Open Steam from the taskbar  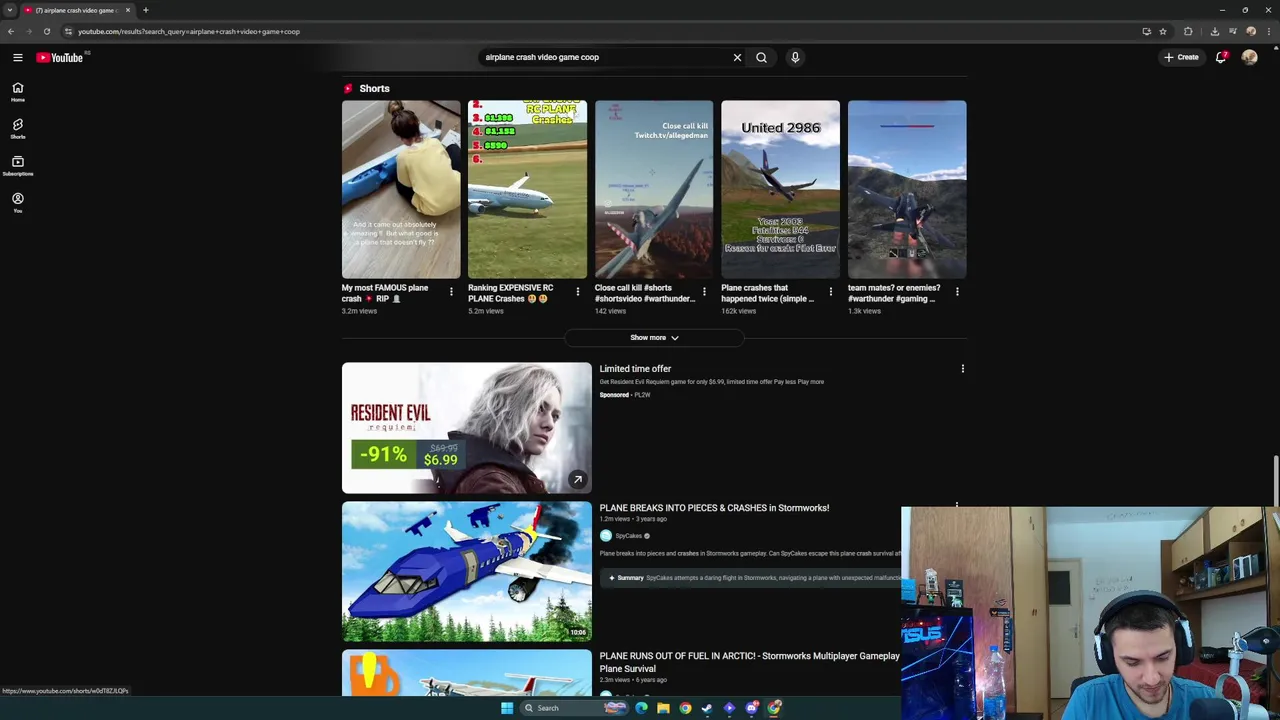pyautogui.click(x=707, y=708)
